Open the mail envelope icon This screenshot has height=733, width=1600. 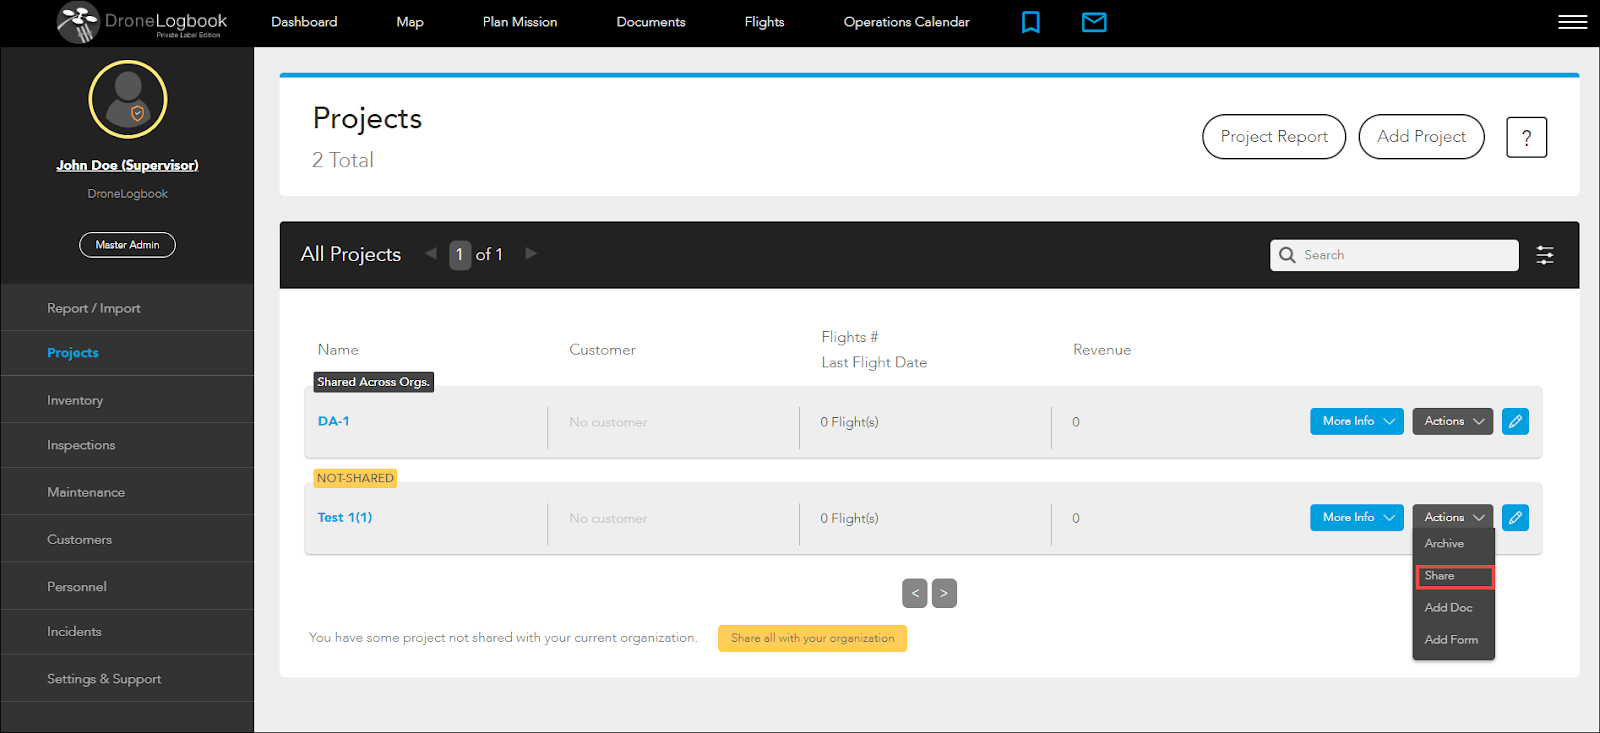(x=1094, y=22)
